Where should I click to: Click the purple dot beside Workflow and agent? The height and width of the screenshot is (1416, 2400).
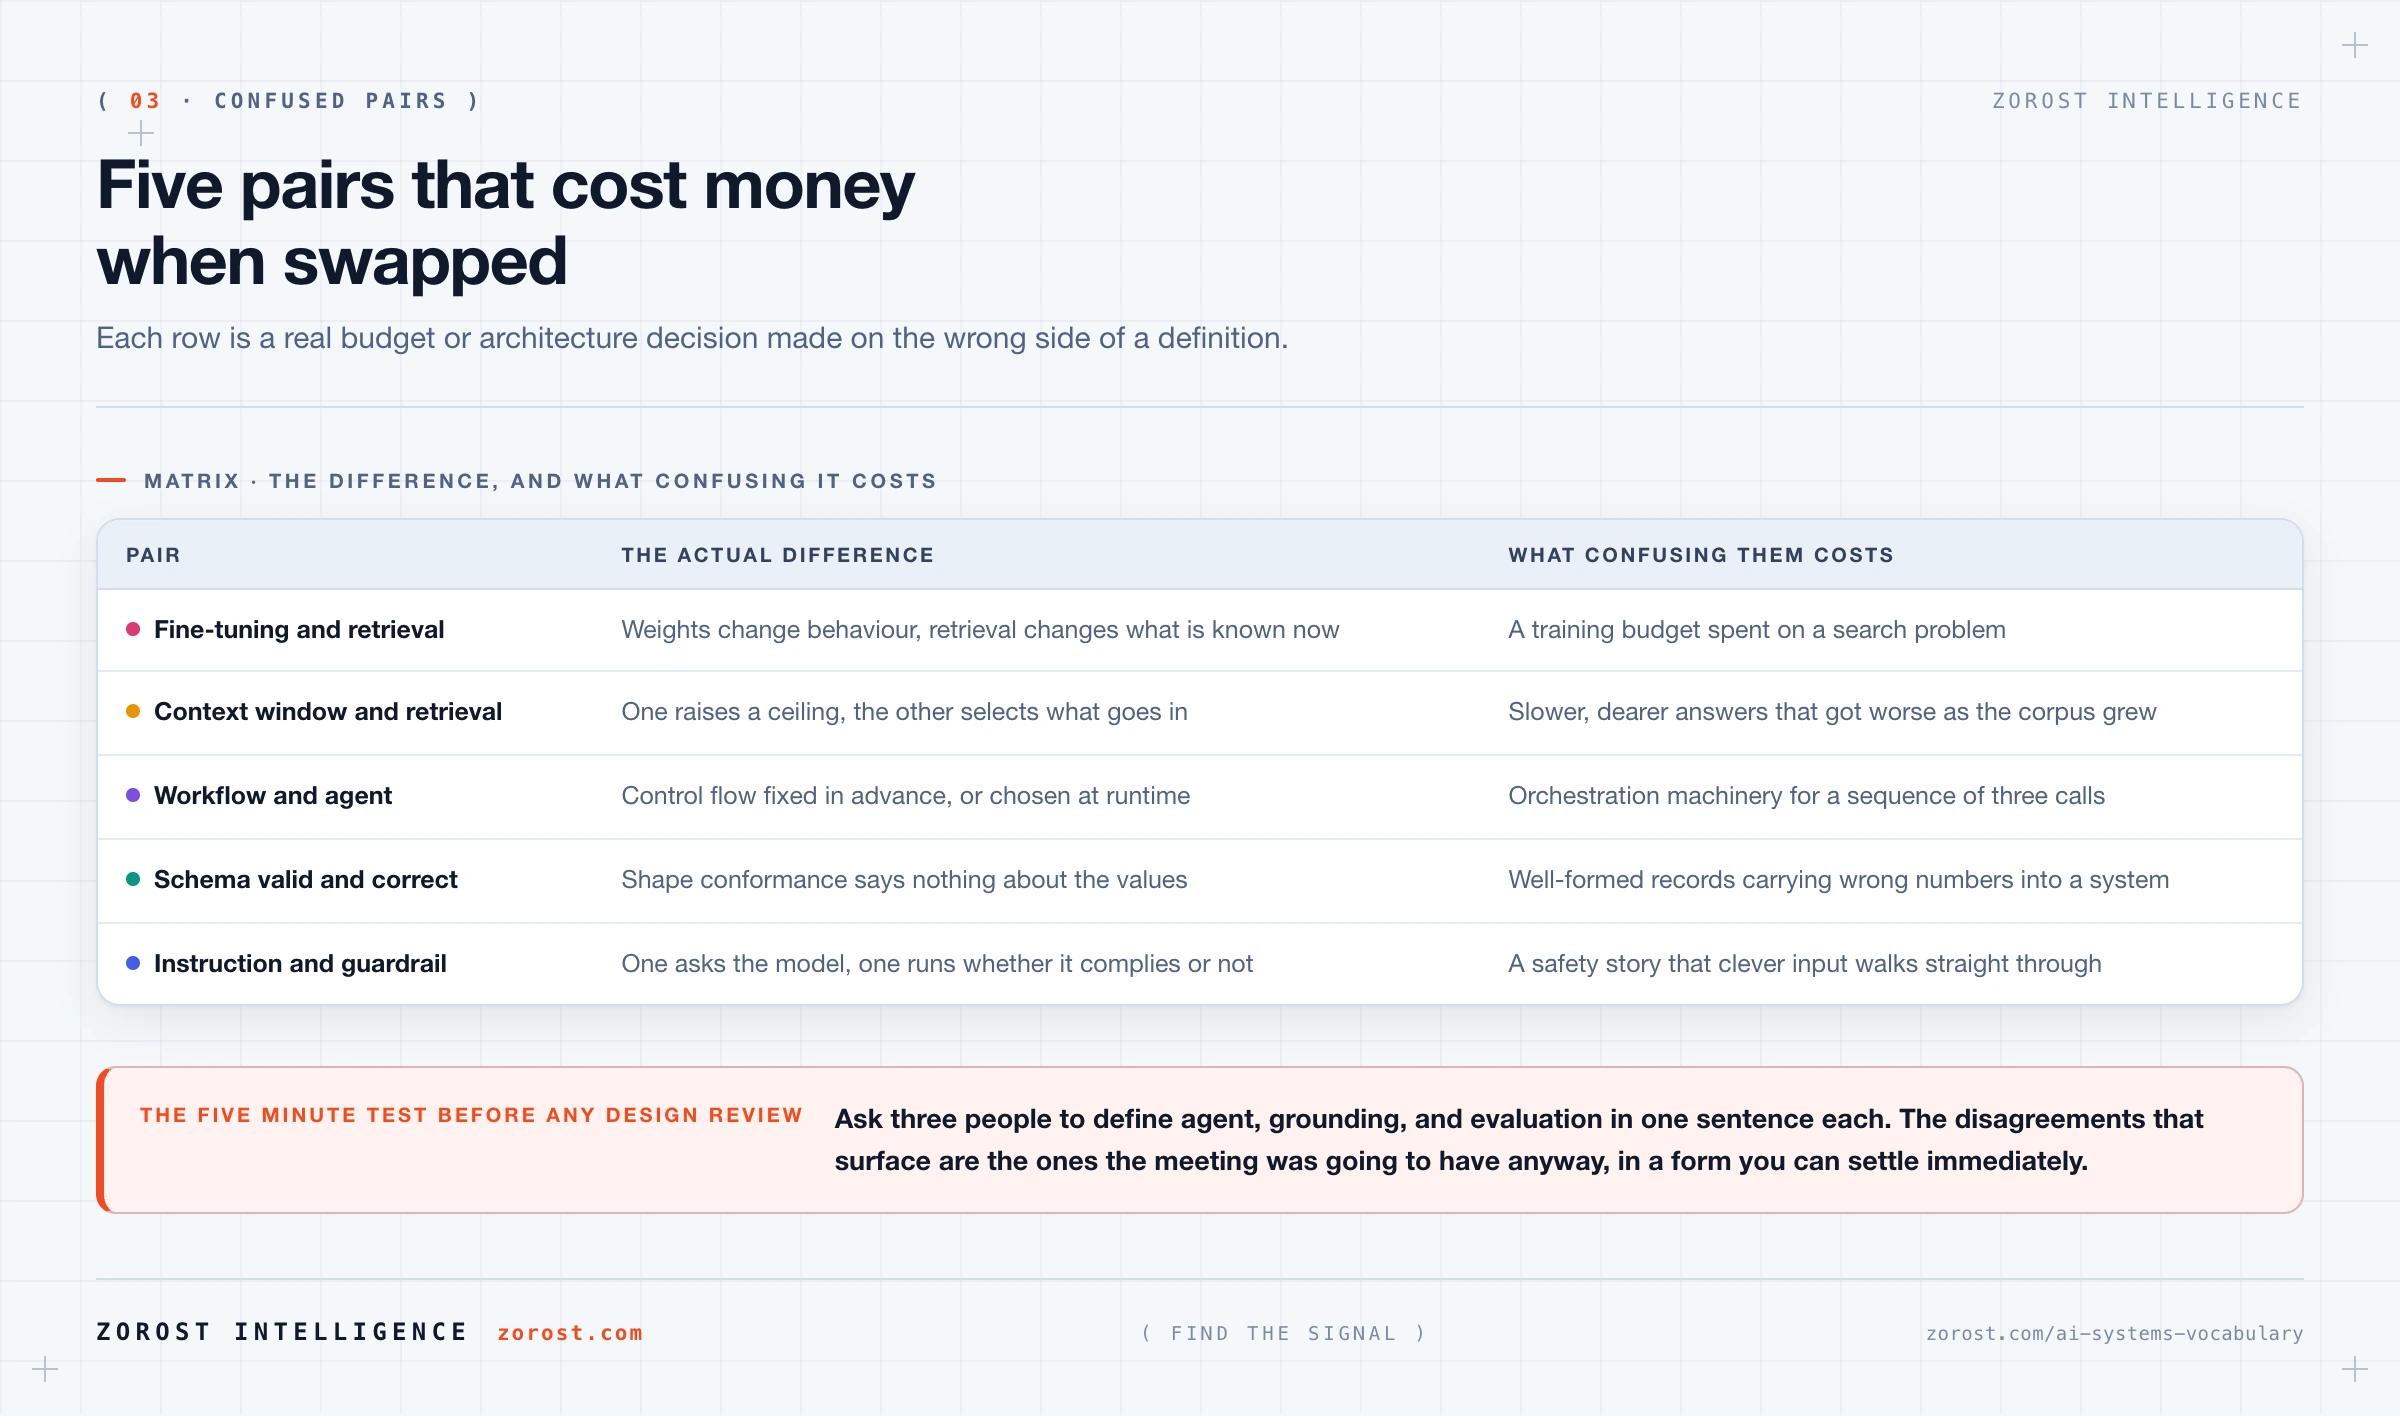pos(133,795)
